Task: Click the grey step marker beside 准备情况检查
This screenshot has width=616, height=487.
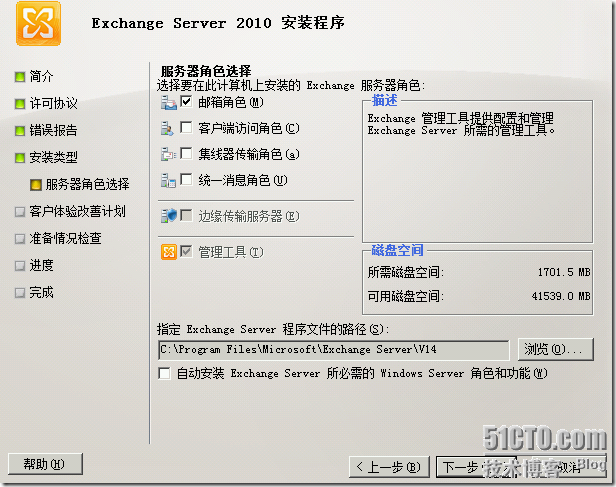Action: point(20,239)
